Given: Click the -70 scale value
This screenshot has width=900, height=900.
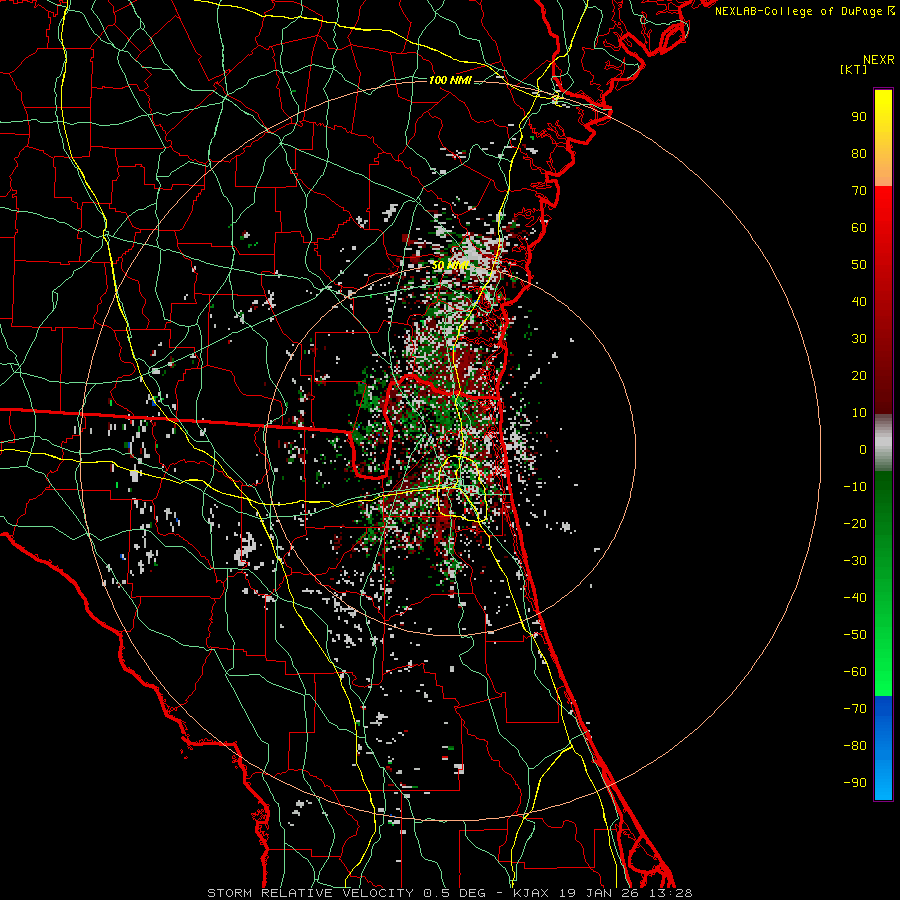Looking at the screenshot, I should (x=855, y=709).
